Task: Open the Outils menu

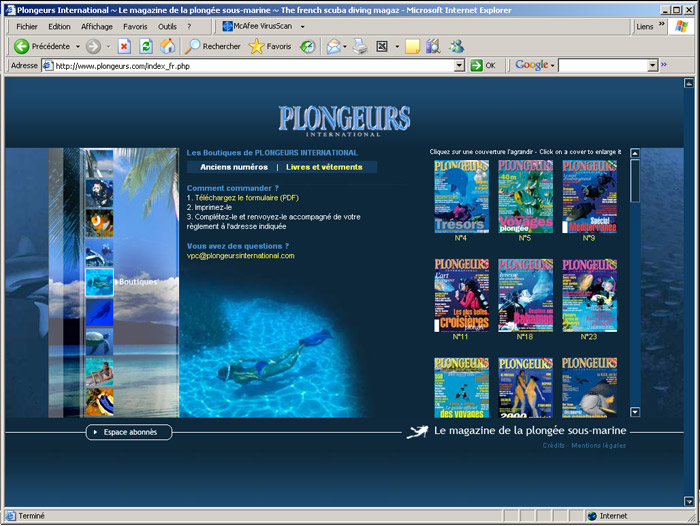Action: (x=167, y=26)
